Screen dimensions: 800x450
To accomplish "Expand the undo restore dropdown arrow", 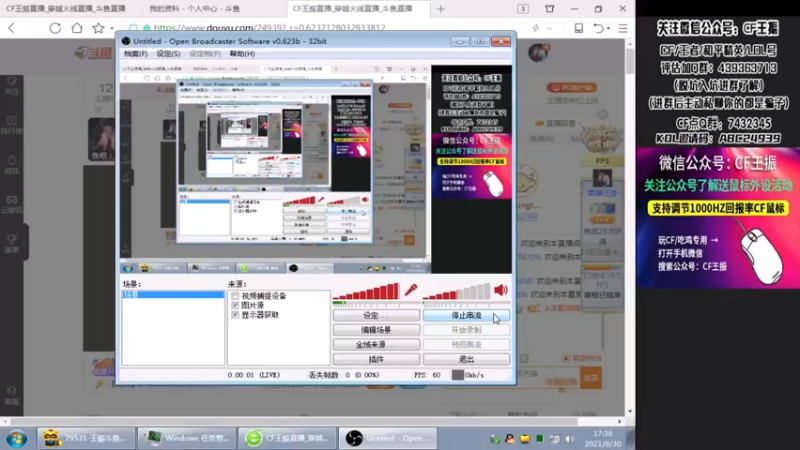I will (x=609, y=29).
